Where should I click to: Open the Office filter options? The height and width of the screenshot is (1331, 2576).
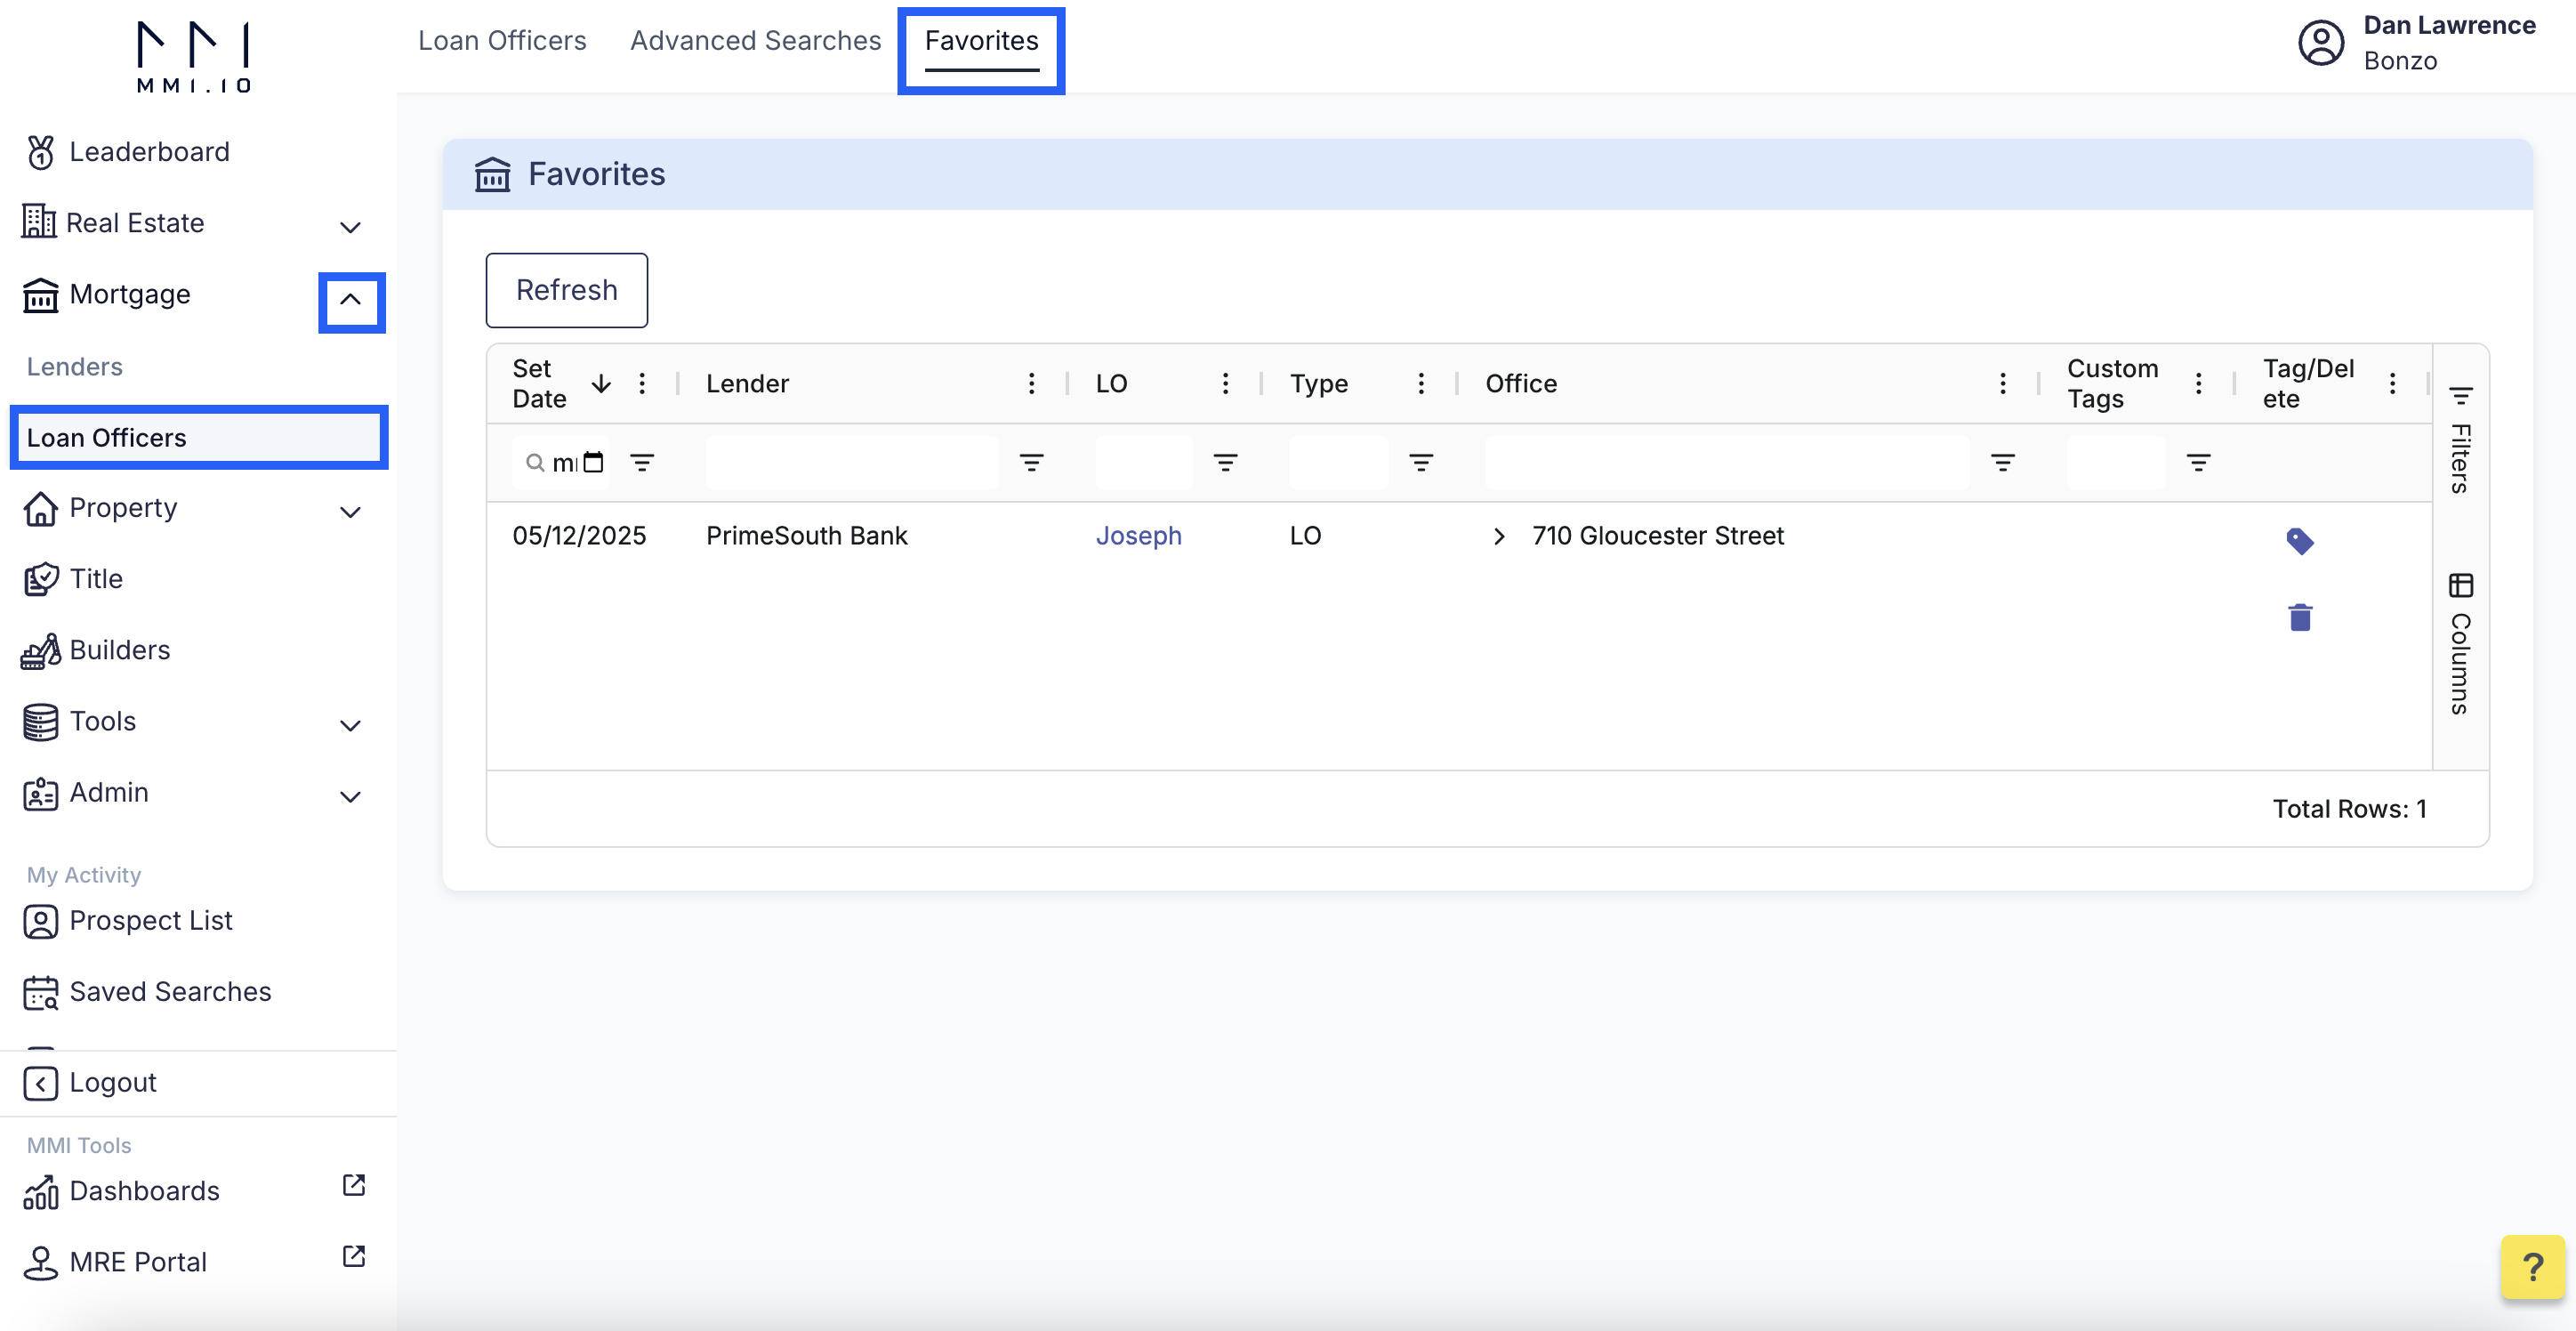[2002, 462]
